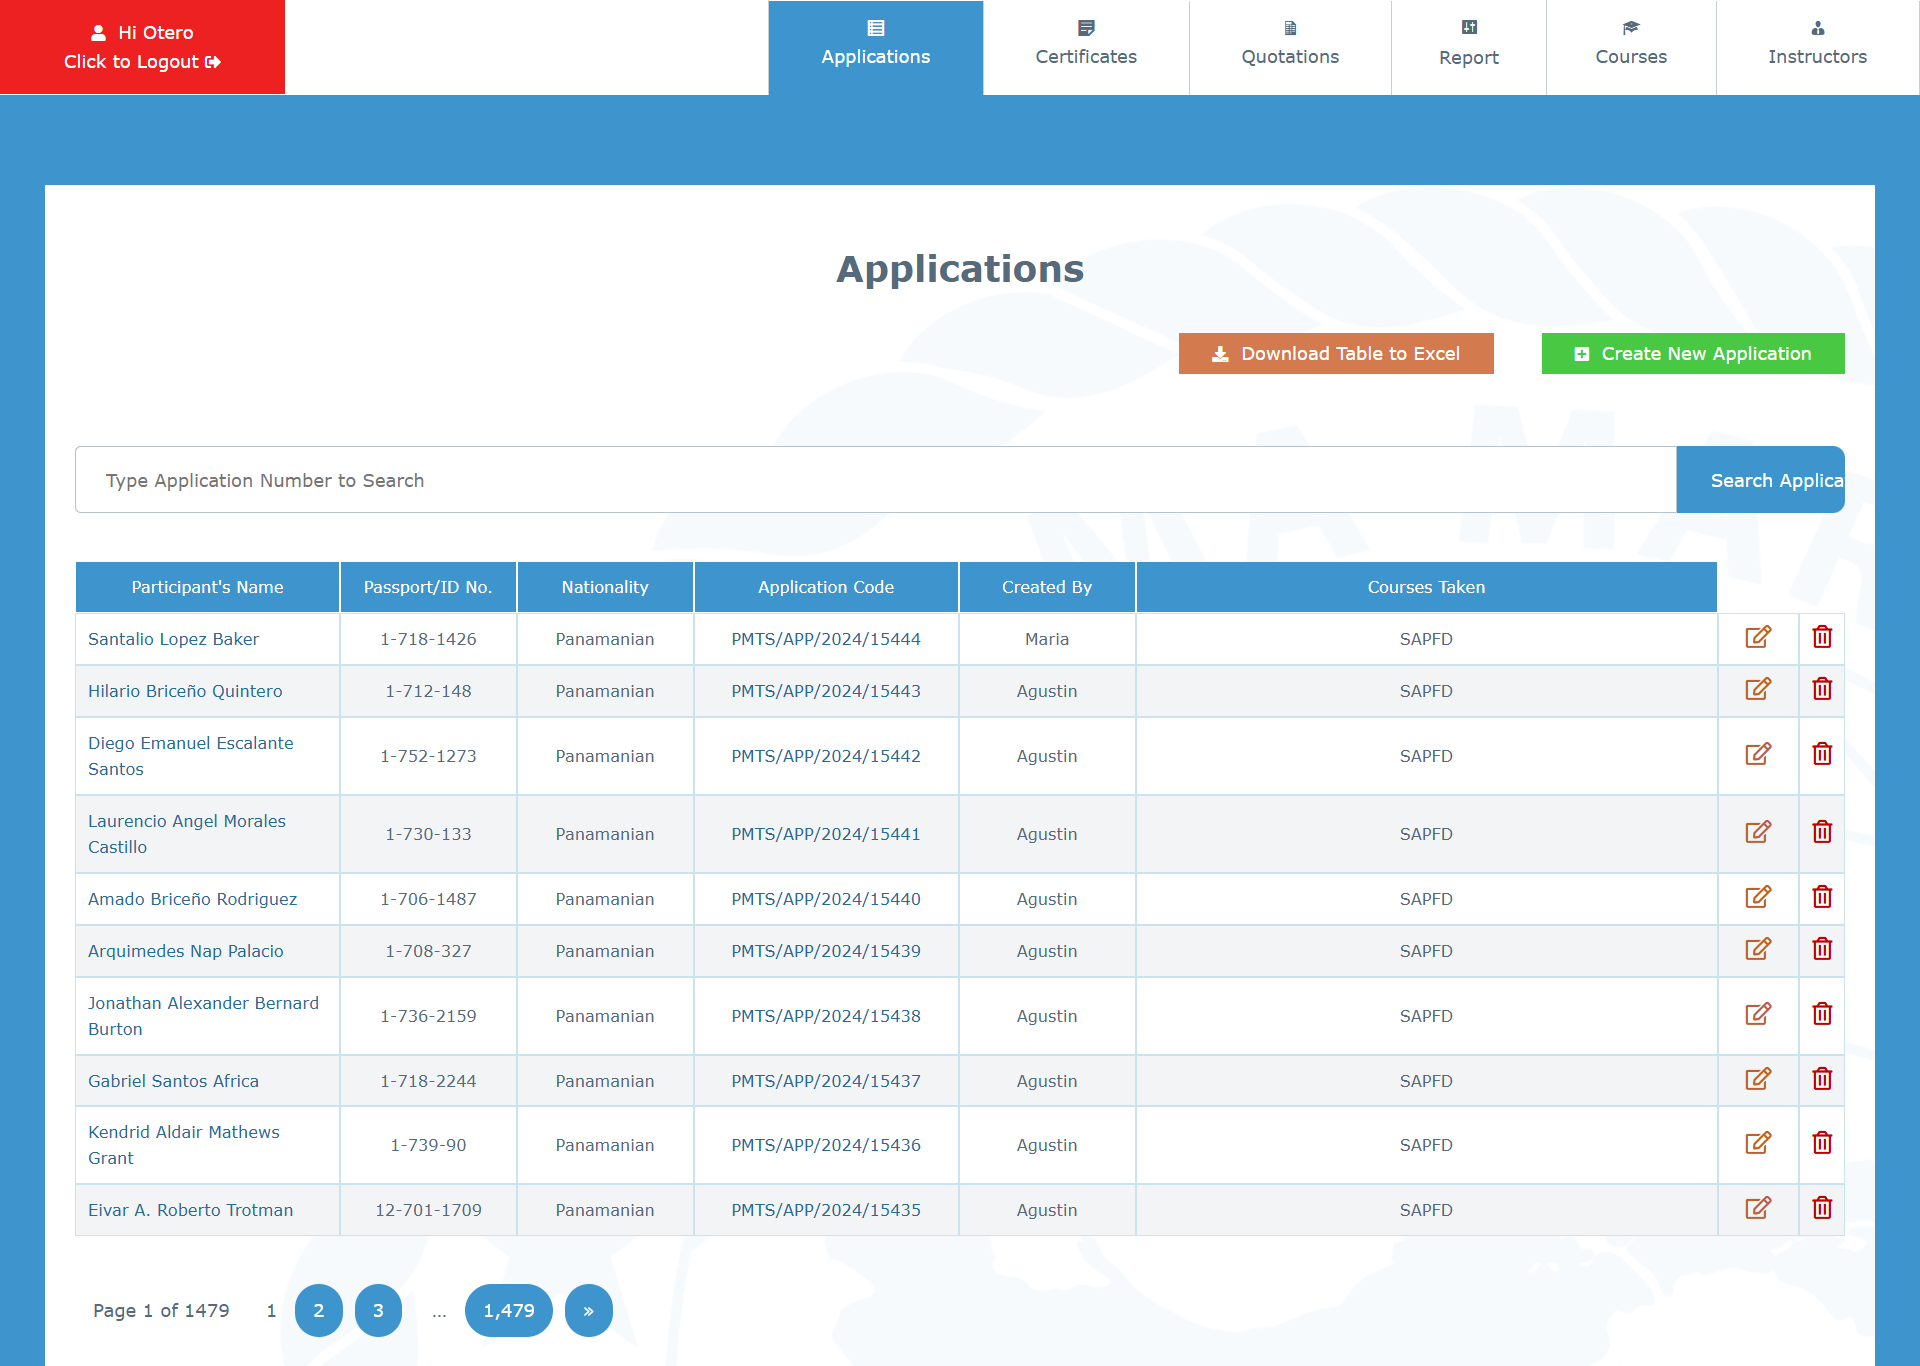Delete Laurencio Angel Morales Castillo application
Viewport: 1920px width, 1366px height.
[1821, 833]
